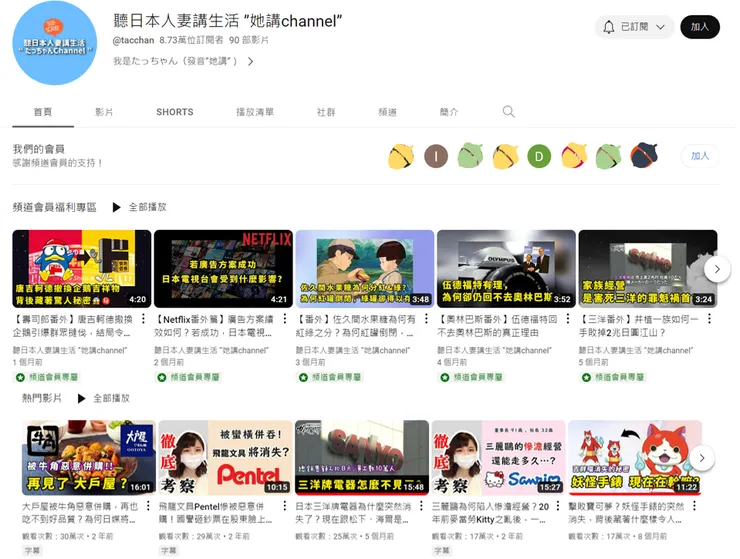Viewport: 740px width, 559px height.
Task: Open more options for the 妖怪手錶 video
Action: tap(694, 506)
